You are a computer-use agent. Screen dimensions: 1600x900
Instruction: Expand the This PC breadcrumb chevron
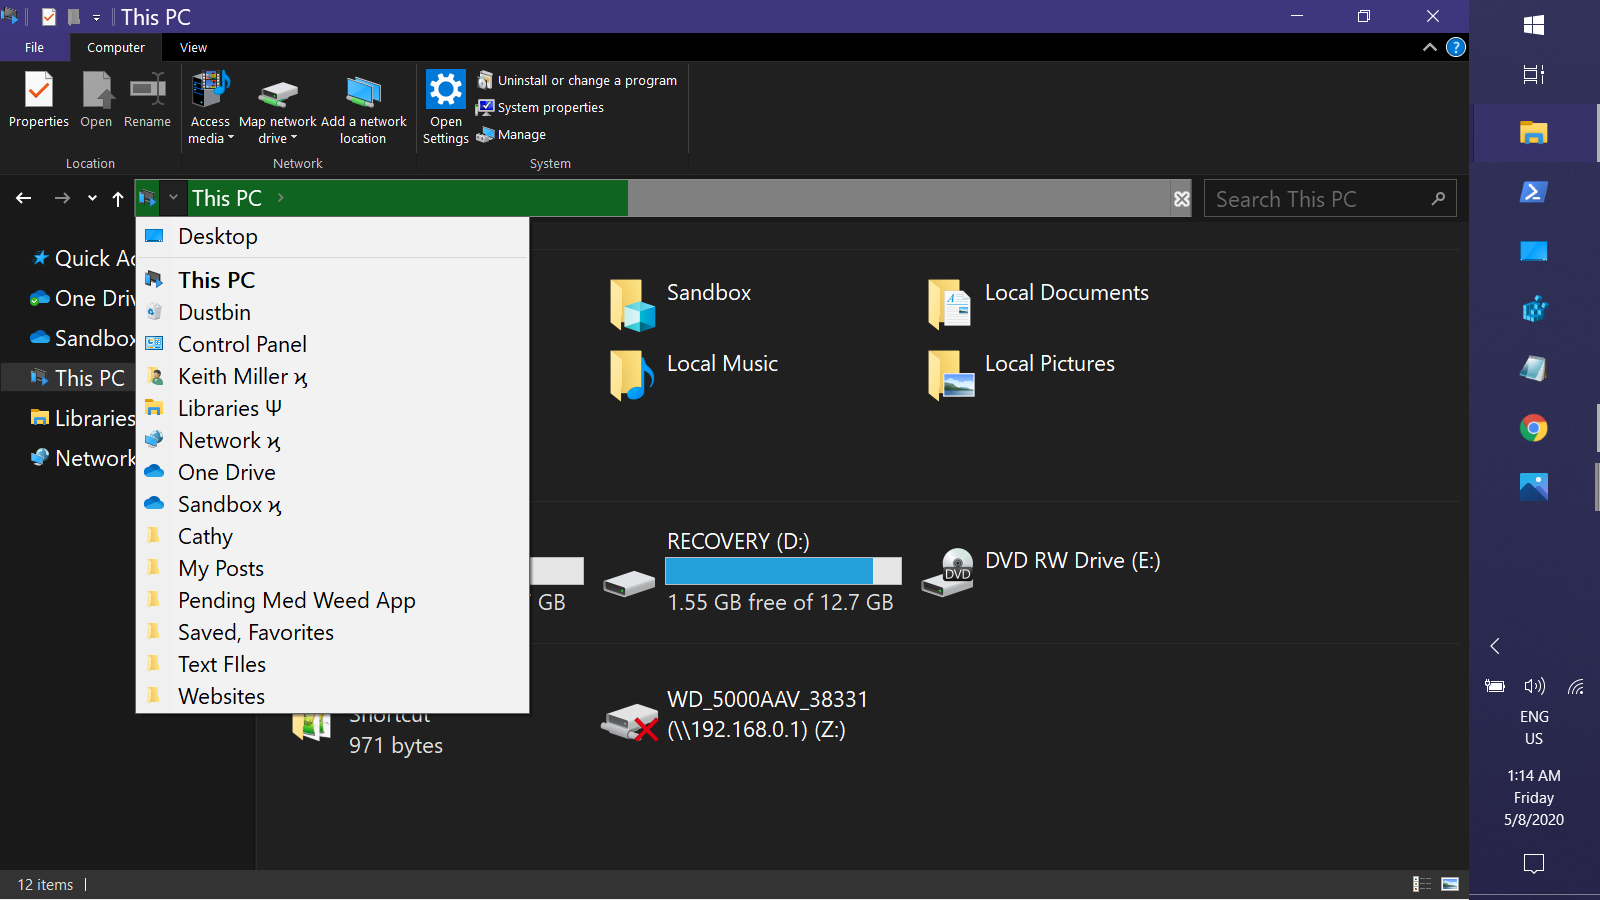click(281, 198)
